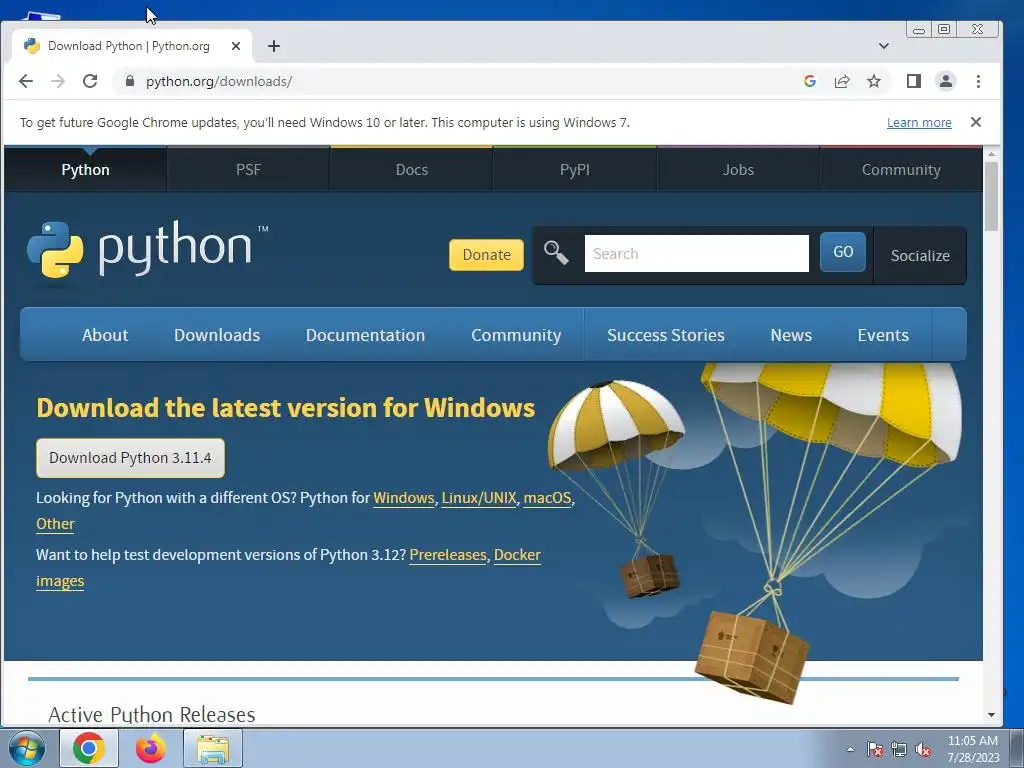This screenshot has width=1024, height=768.
Task: Open the Prereleases link
Action: click(x=448, y=554)
